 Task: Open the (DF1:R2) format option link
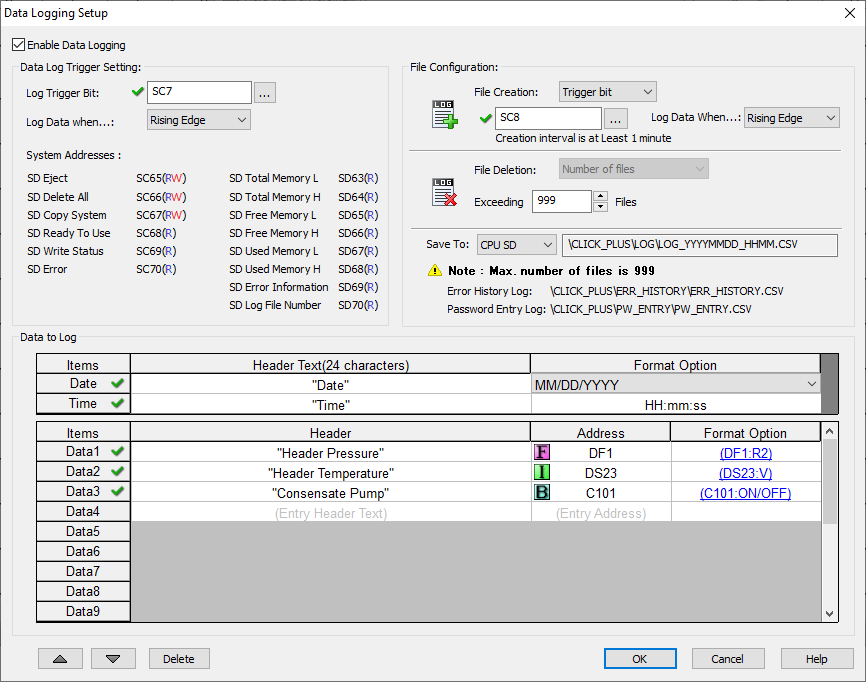click(745, 453)
